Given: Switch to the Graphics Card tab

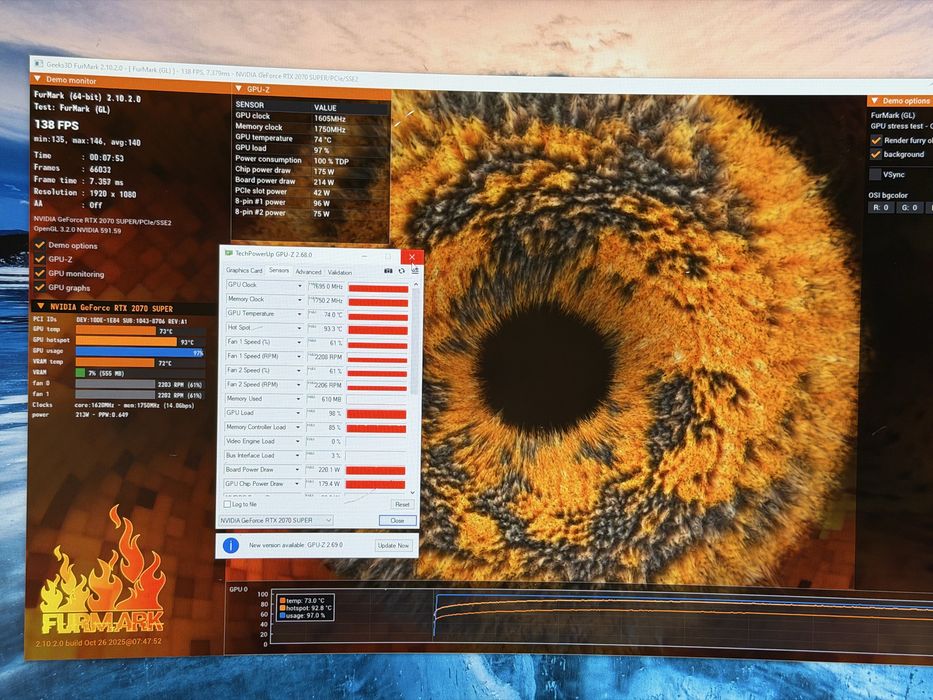Looking at the screenshot, I should point(244,270).
